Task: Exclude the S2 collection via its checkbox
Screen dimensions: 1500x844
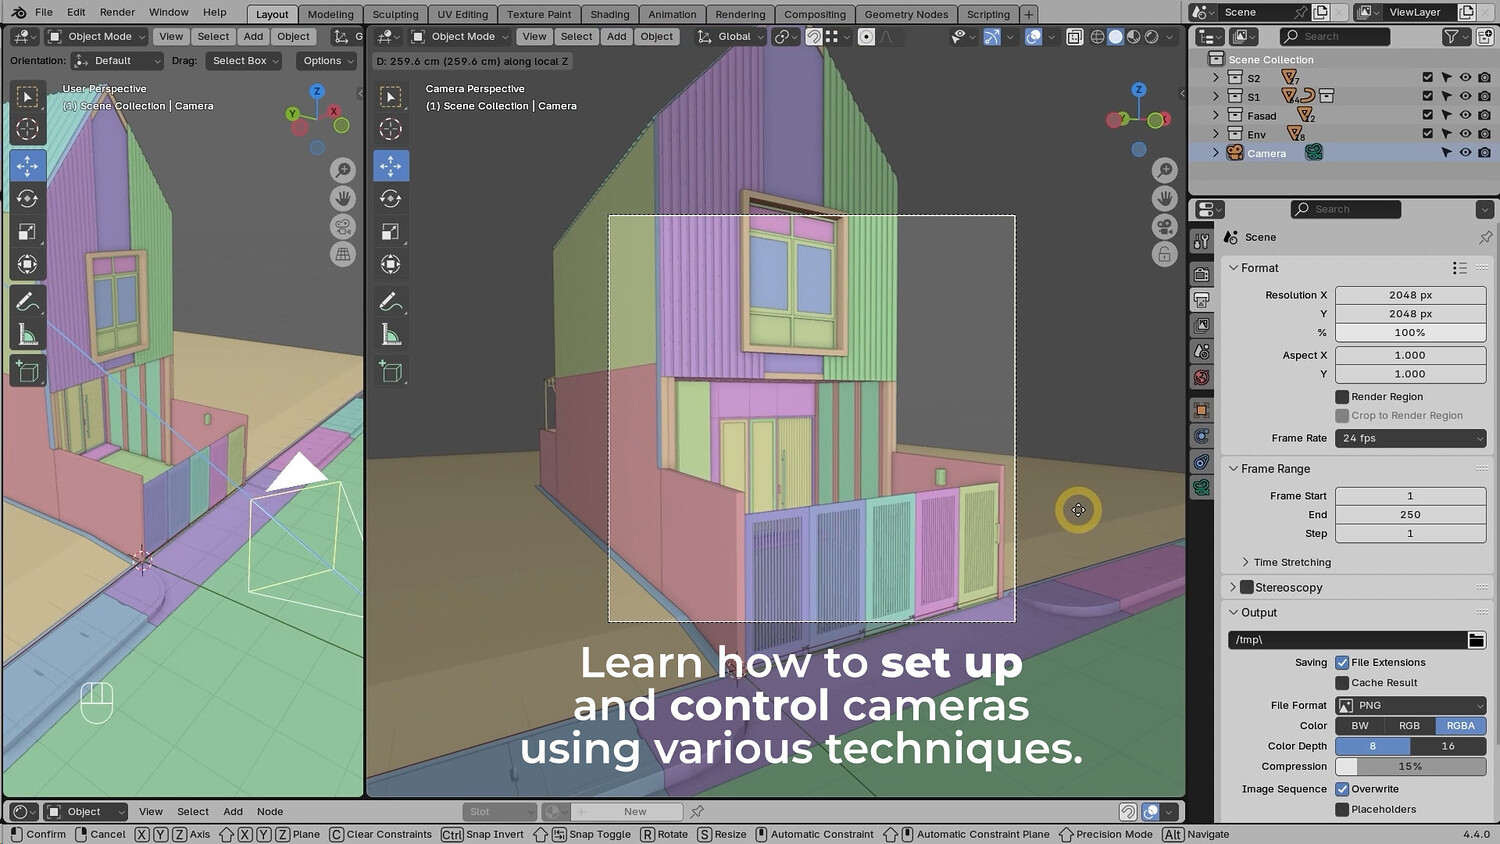Action: click(x=1427, y=78)
